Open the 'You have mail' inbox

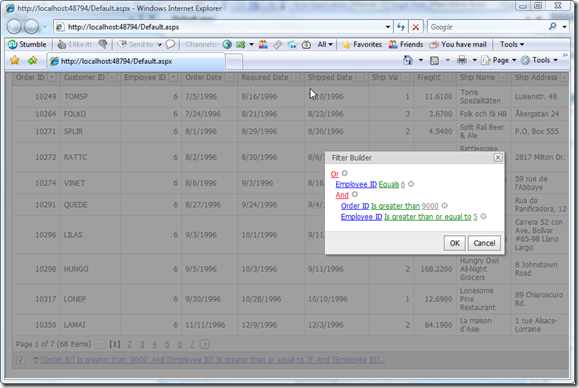458,45
